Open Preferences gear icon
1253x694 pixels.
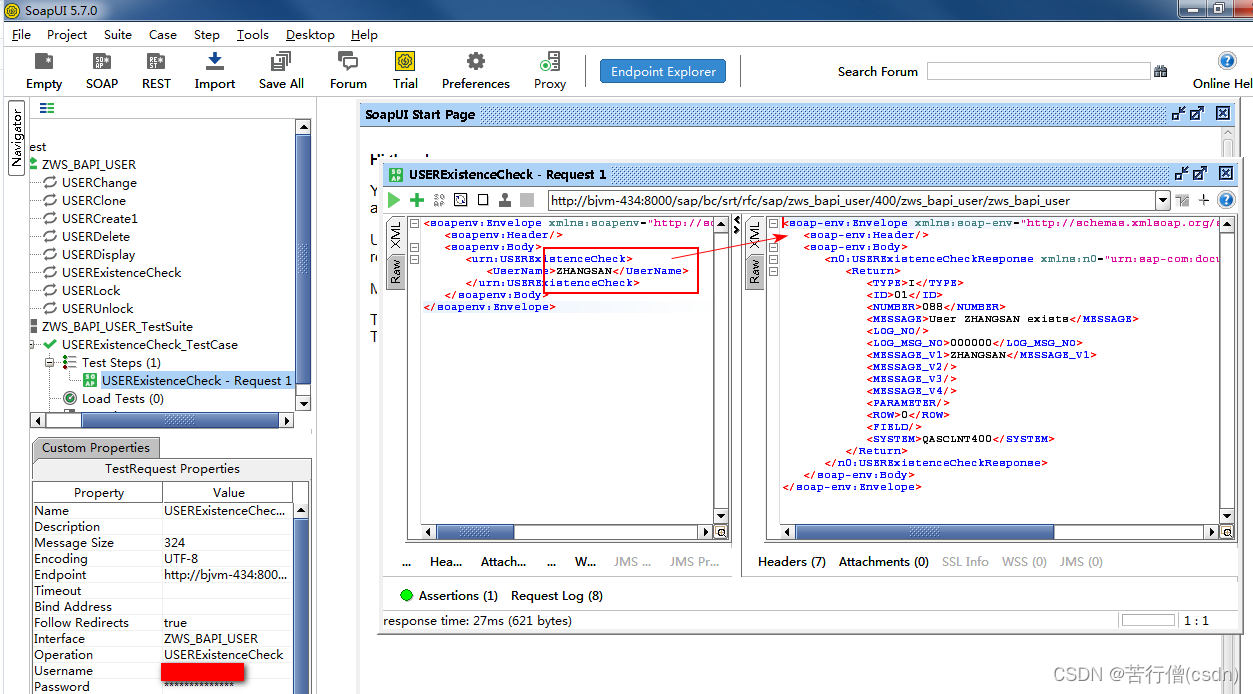[476, 62]
